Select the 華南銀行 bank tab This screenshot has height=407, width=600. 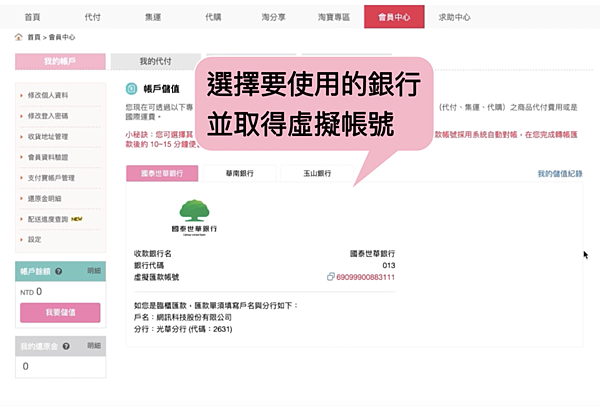(240, 173)
